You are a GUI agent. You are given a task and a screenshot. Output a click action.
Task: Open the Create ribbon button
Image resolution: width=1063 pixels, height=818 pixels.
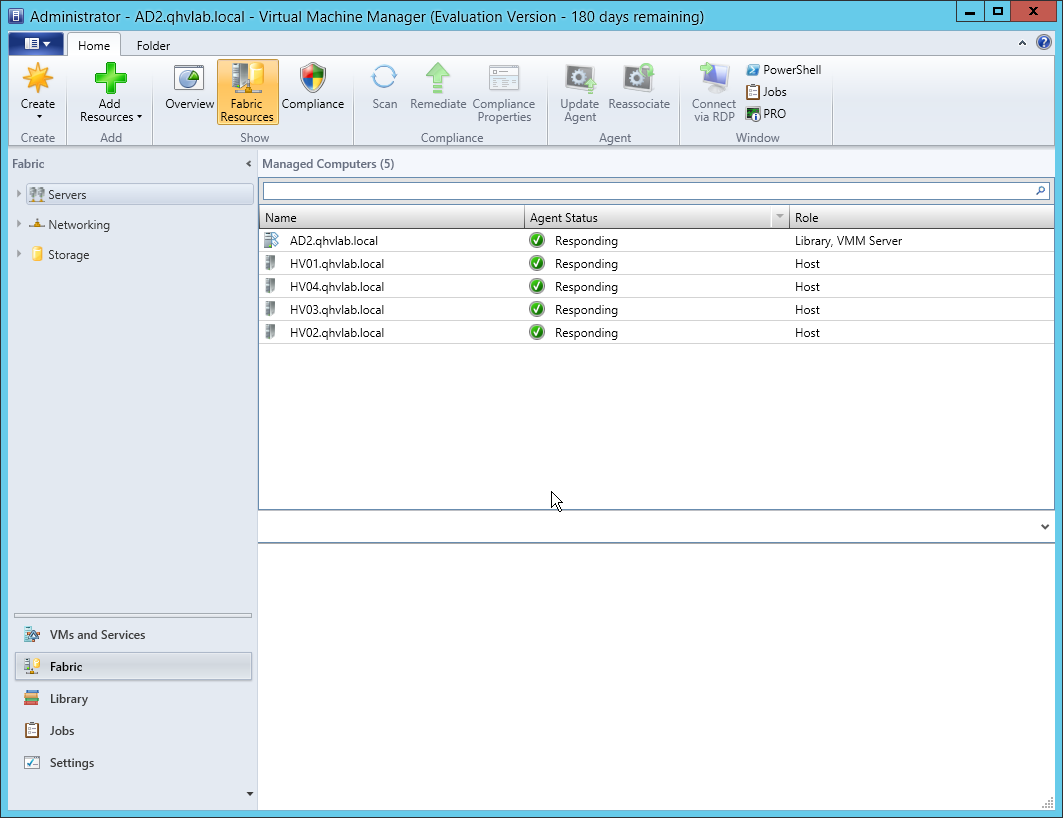[x=38, y=93]
